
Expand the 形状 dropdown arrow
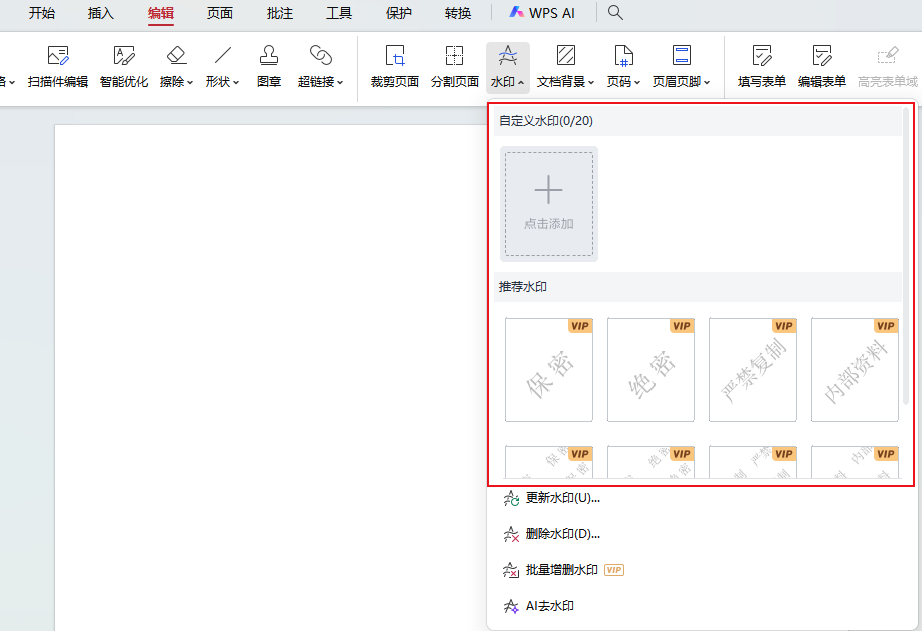point(236,82)
